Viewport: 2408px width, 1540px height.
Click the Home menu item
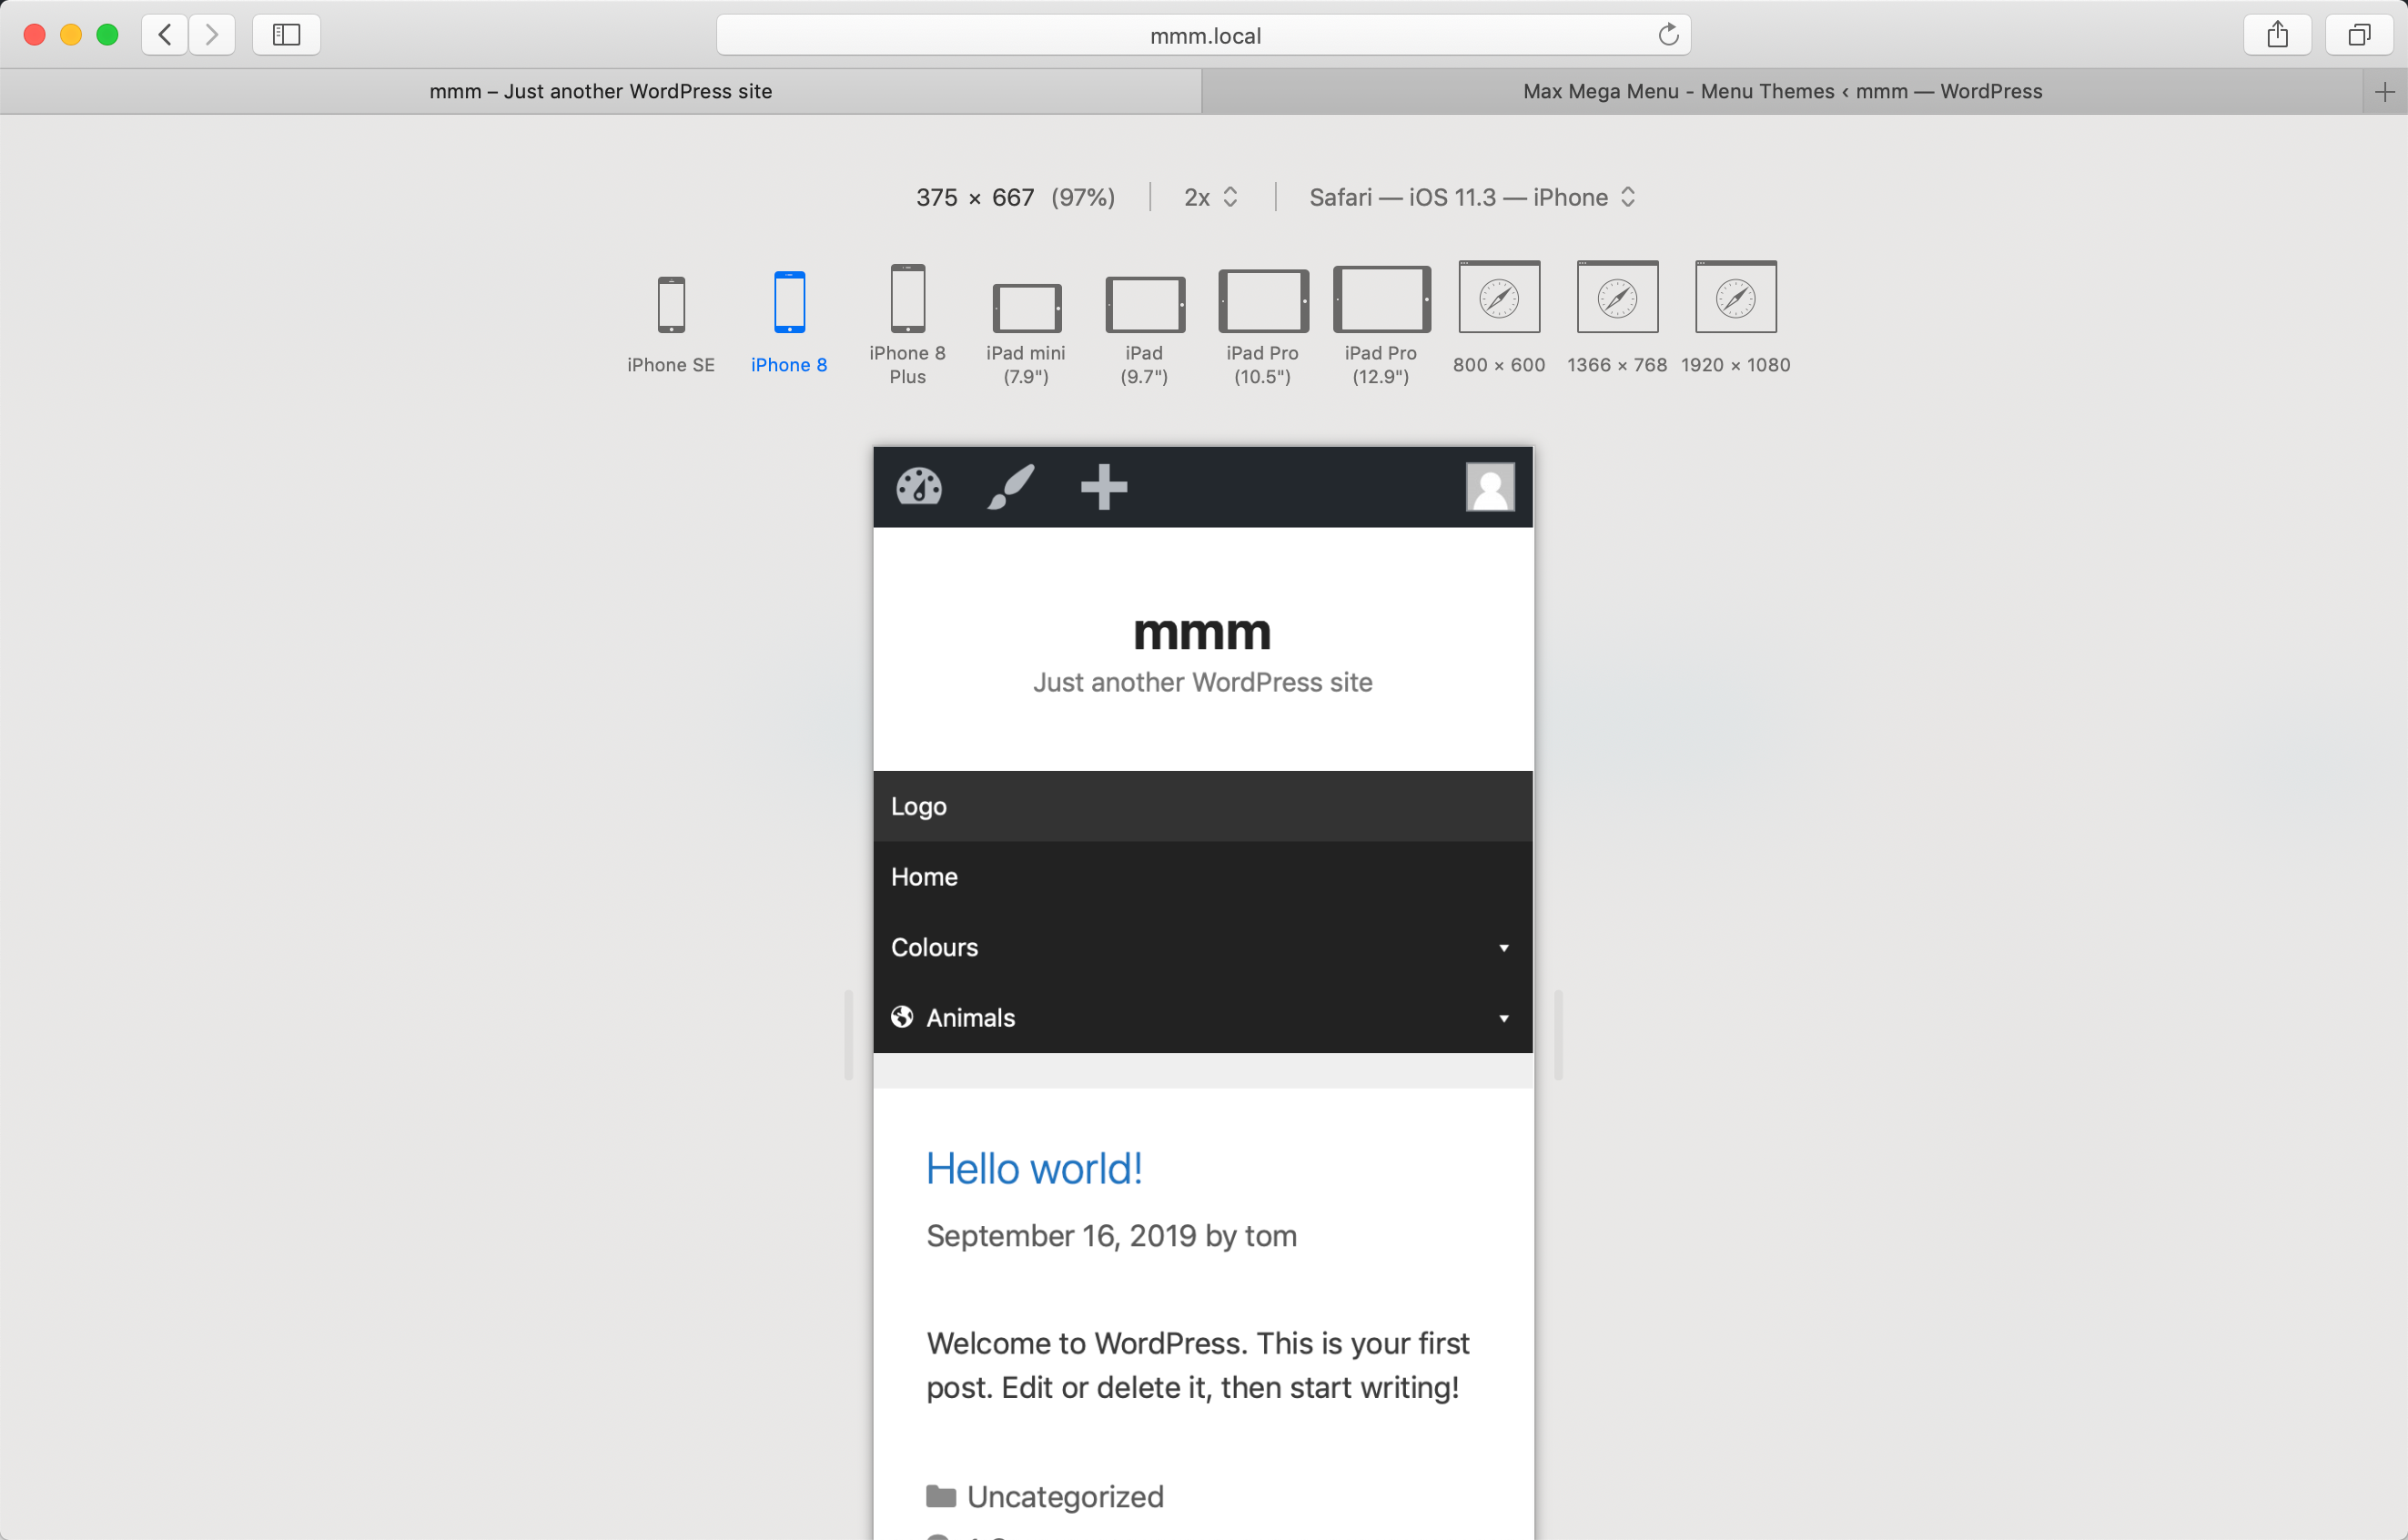click(924, 877)
